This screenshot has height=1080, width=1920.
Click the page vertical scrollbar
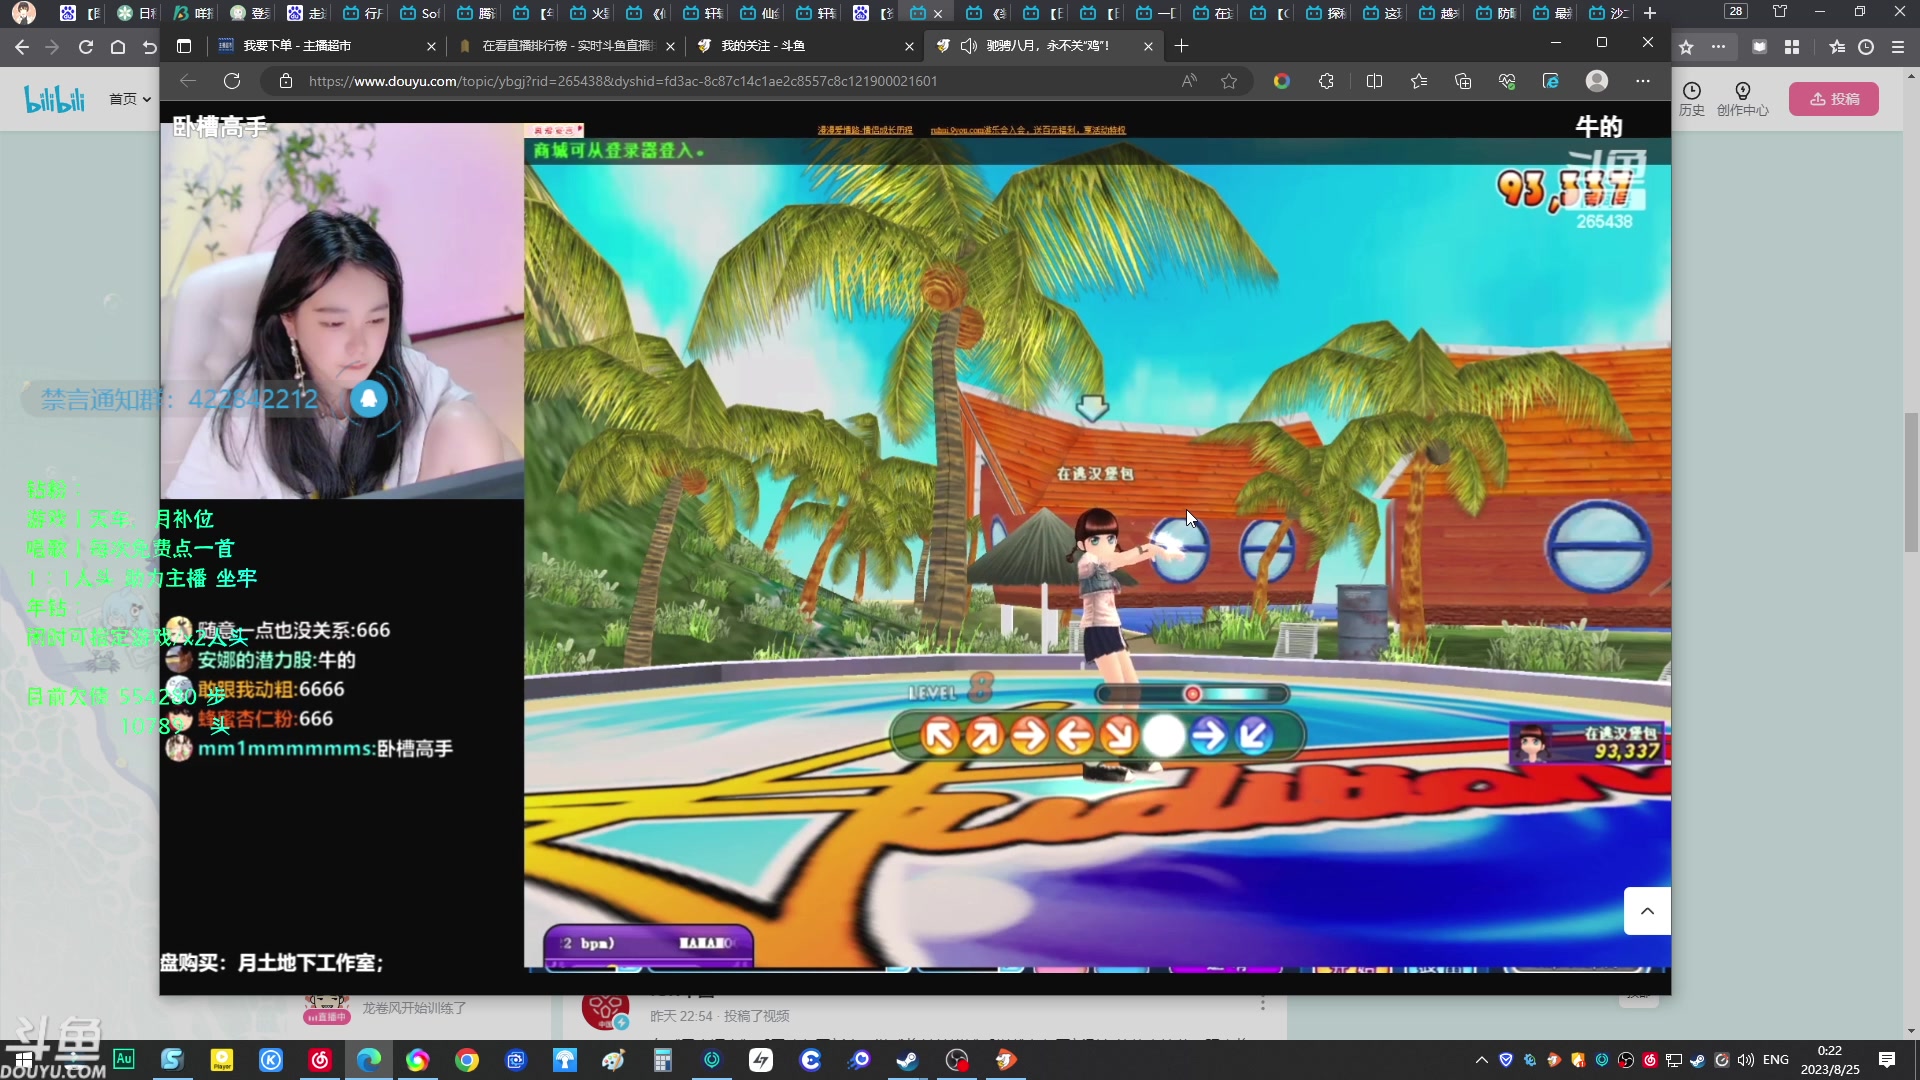tap(1911, 481)
